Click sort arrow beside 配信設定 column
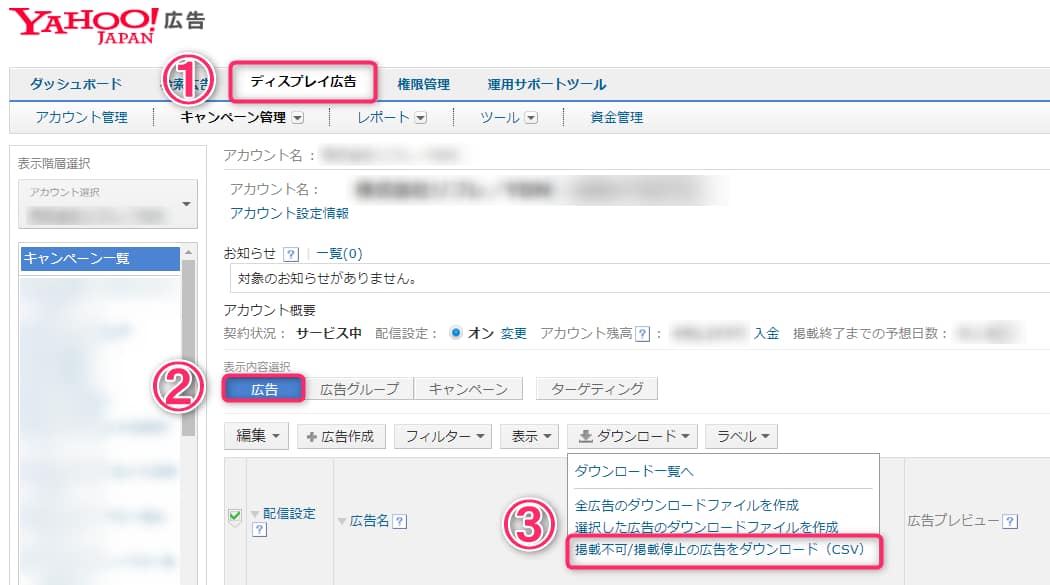Image resolution: width=1050 pixels, height=585 pixels. 255,514
